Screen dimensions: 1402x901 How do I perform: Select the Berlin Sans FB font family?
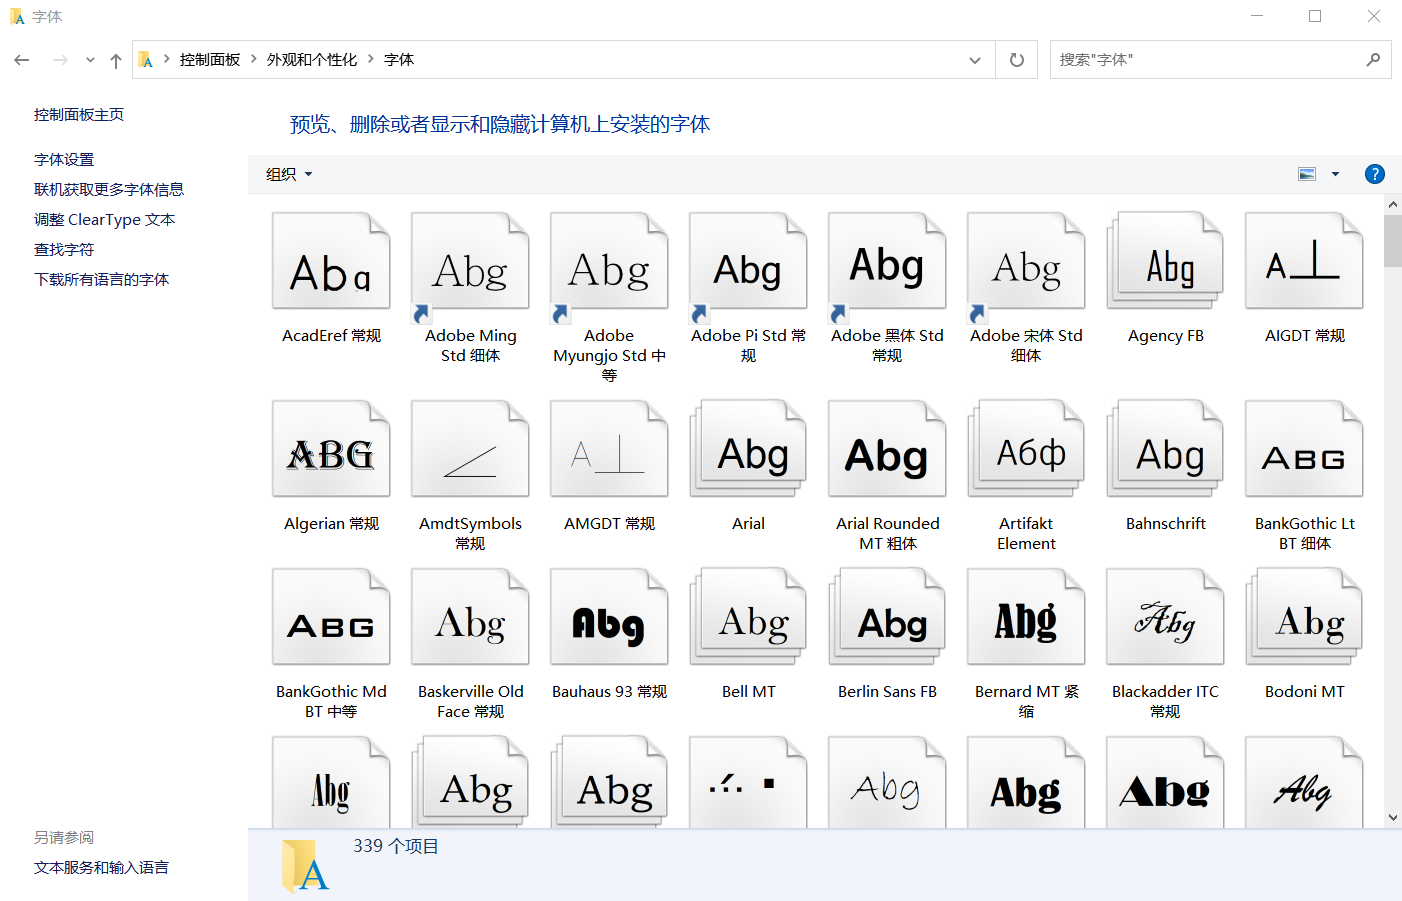pos(887,634)
